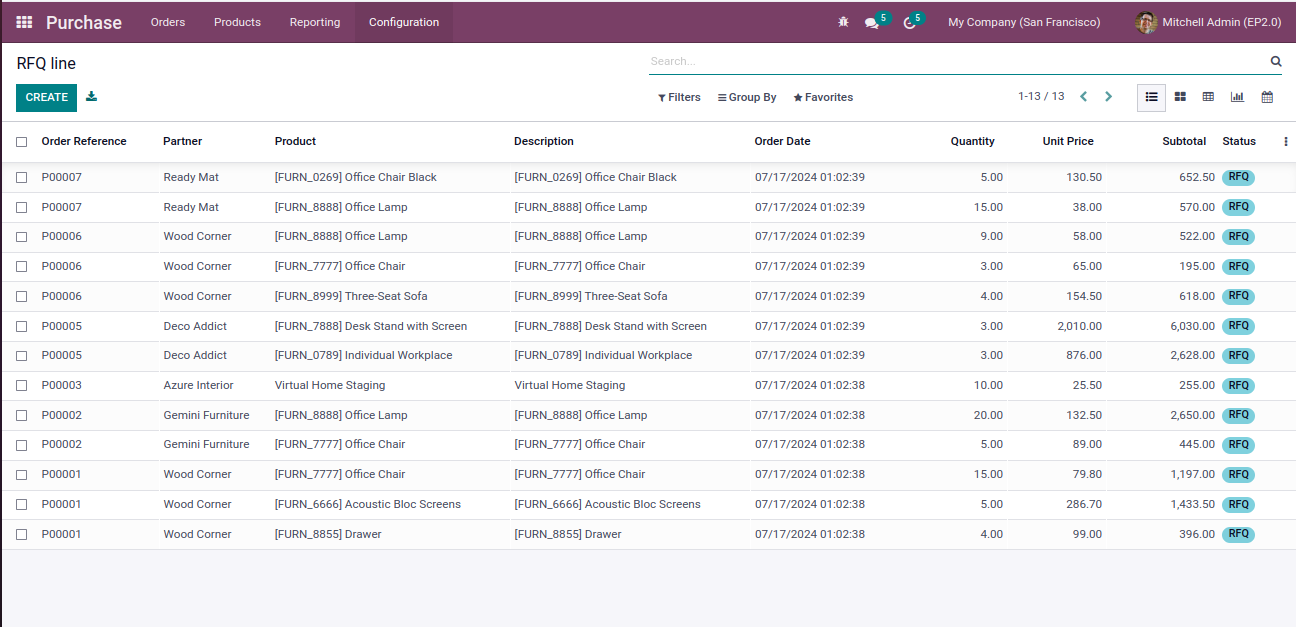
Task: Open the Configuration menu
Action: tap(404, 22)
